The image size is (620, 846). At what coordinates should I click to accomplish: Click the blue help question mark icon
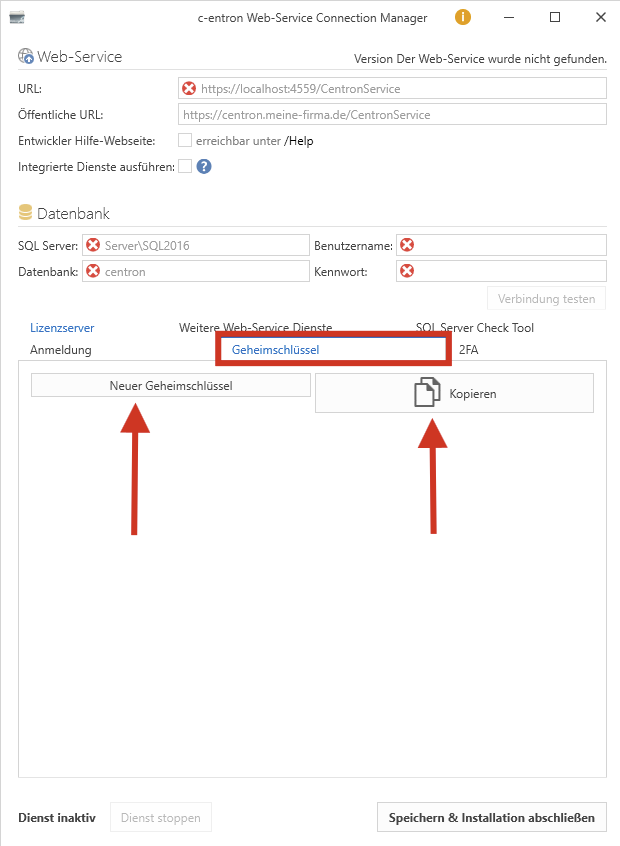pyautogui.click(x=204, y=167)
